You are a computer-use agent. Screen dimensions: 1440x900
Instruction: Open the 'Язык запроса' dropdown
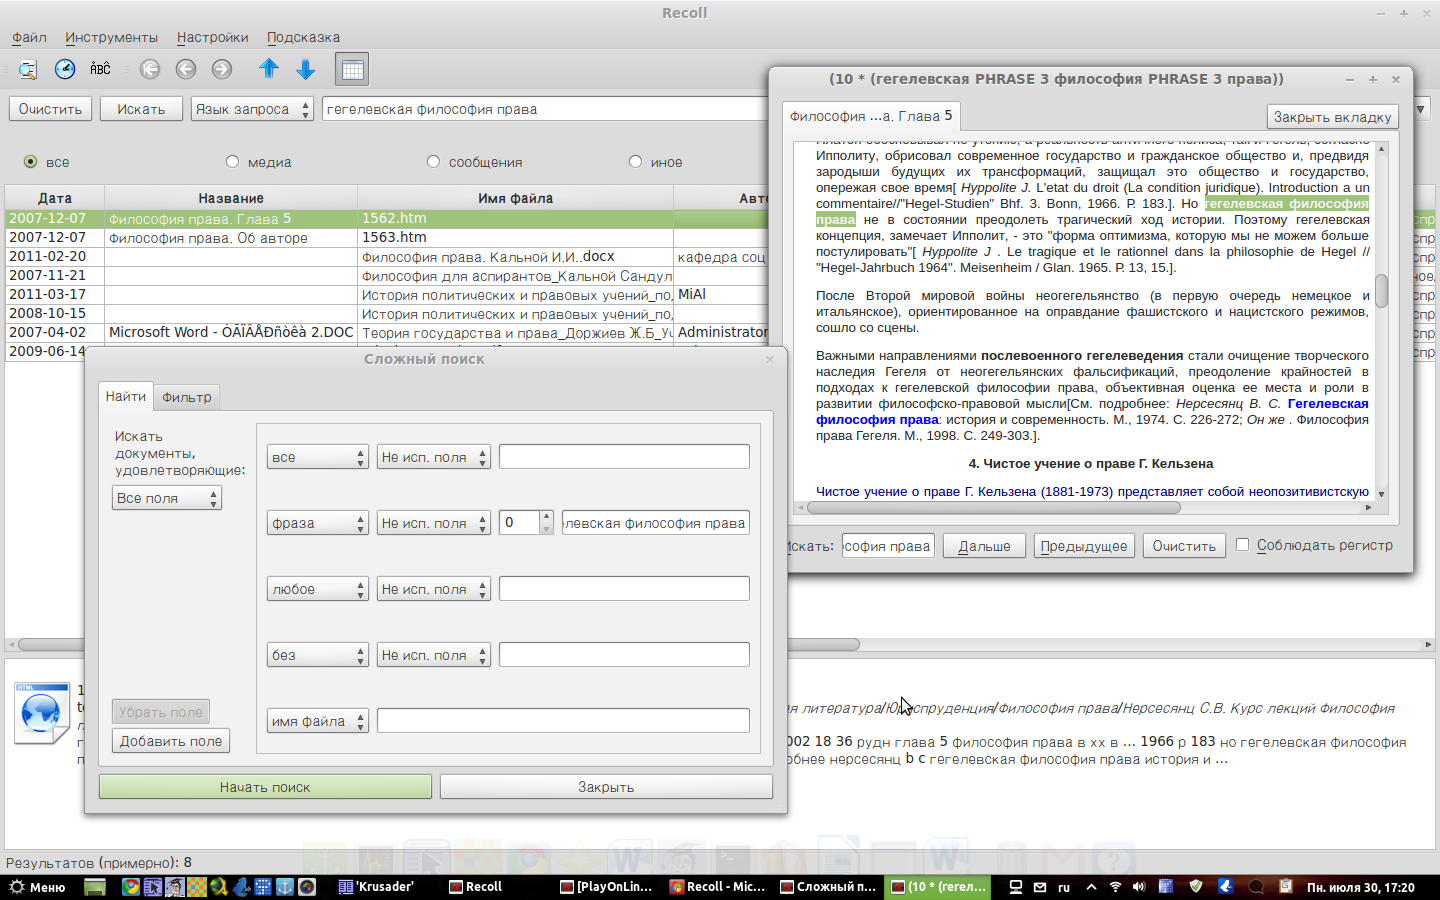pyautogui.click(x=252, y=109)
